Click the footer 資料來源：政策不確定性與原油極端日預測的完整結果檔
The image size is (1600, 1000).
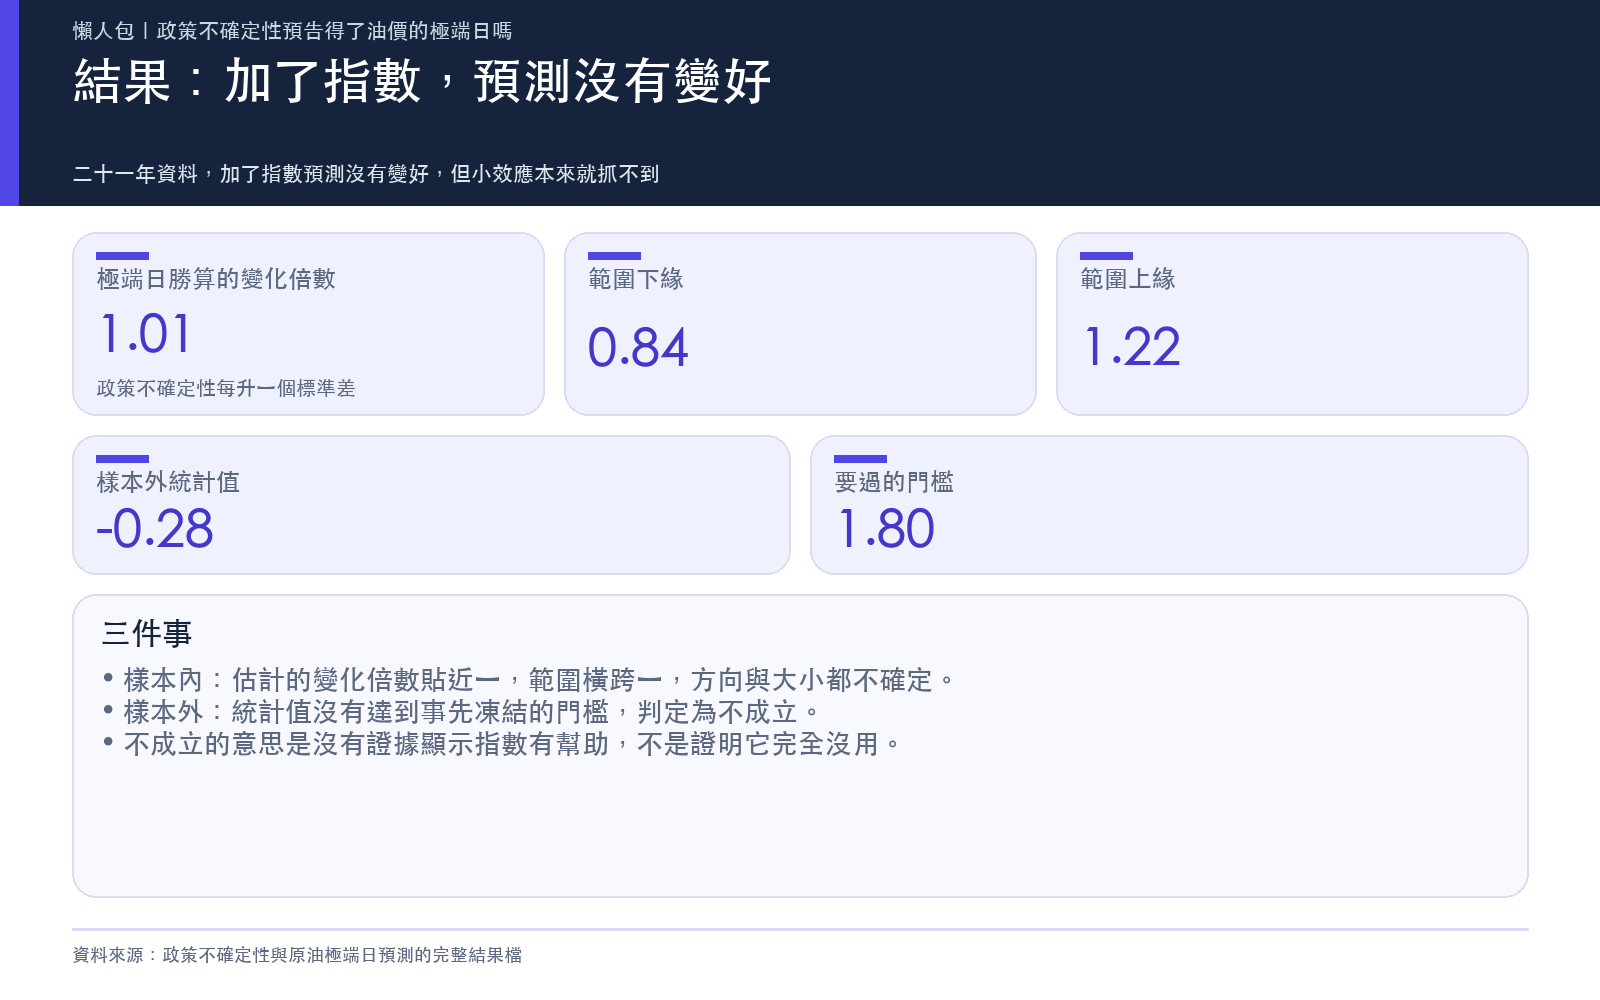(x=297, y=955)
